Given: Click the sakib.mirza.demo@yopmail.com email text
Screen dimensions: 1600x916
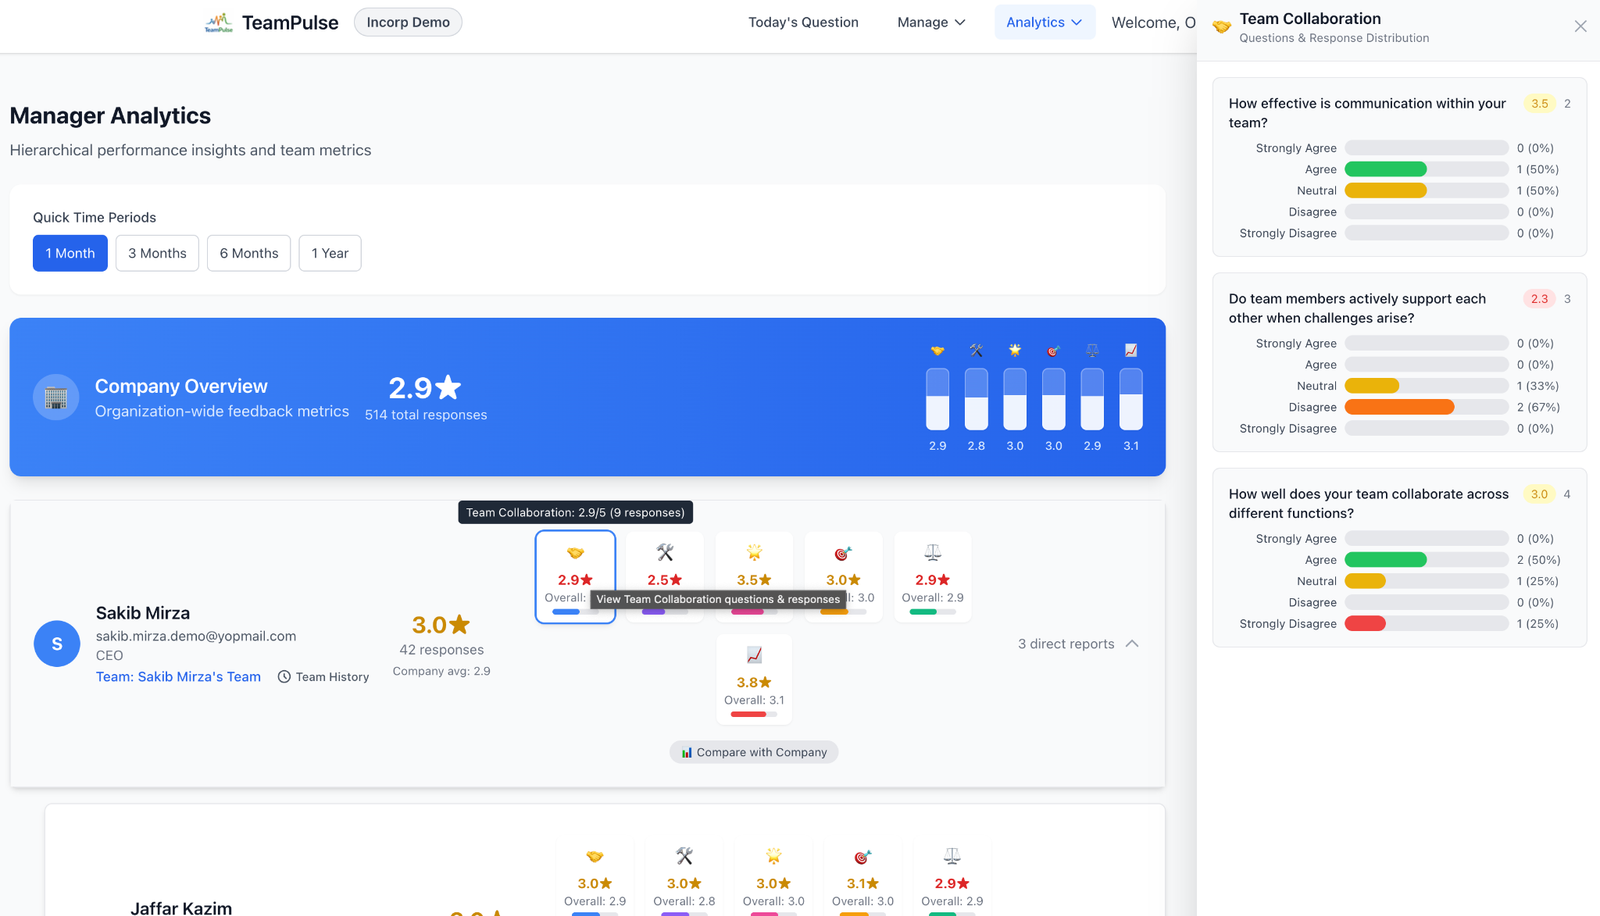Looking at the screenshot, I should pyautogui.click(x=196, y=636).
